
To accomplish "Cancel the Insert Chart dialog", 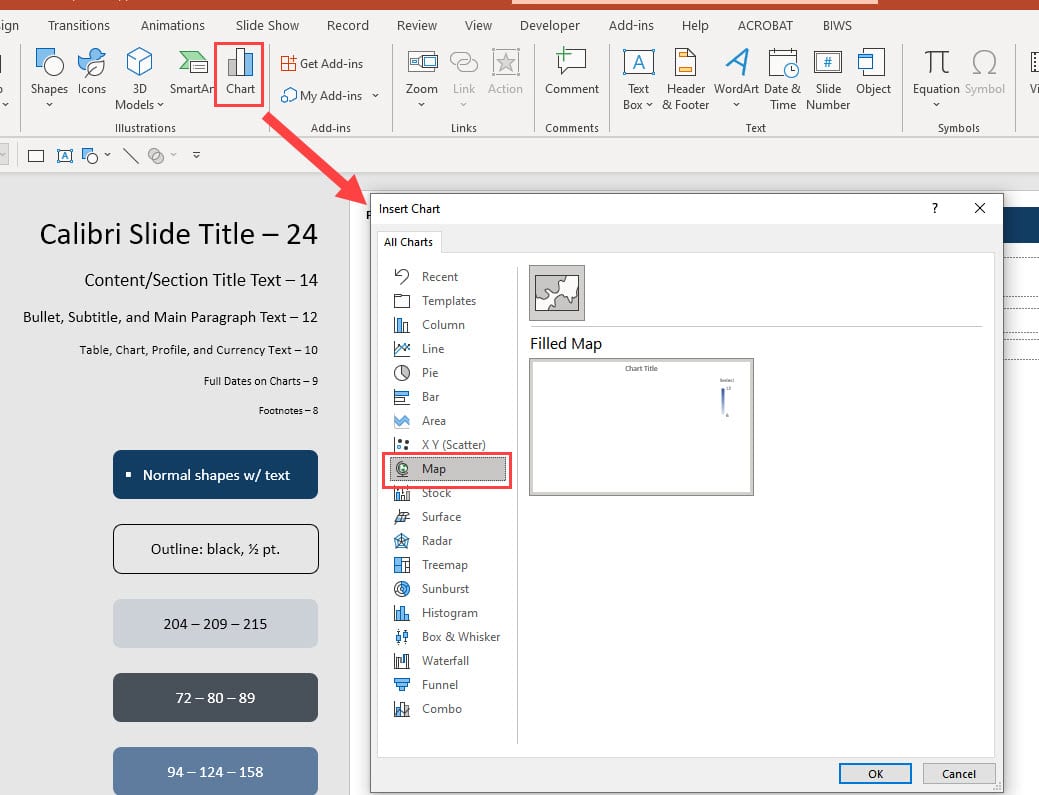I will click(957, 773).
